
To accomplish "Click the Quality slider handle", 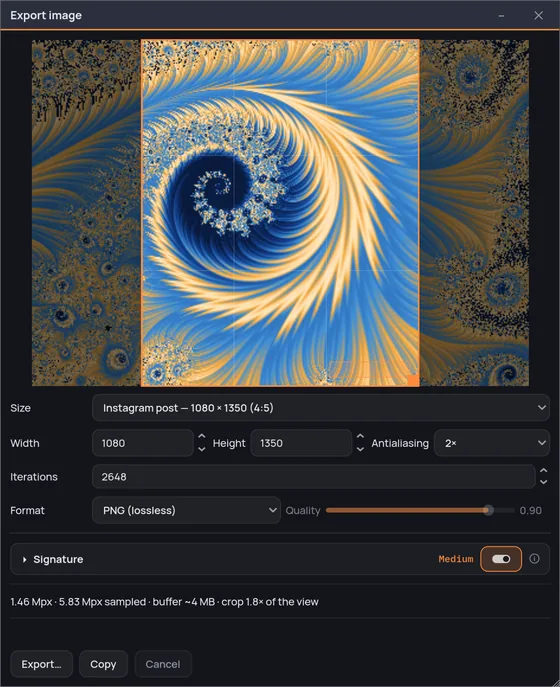I will pos(488,510).
